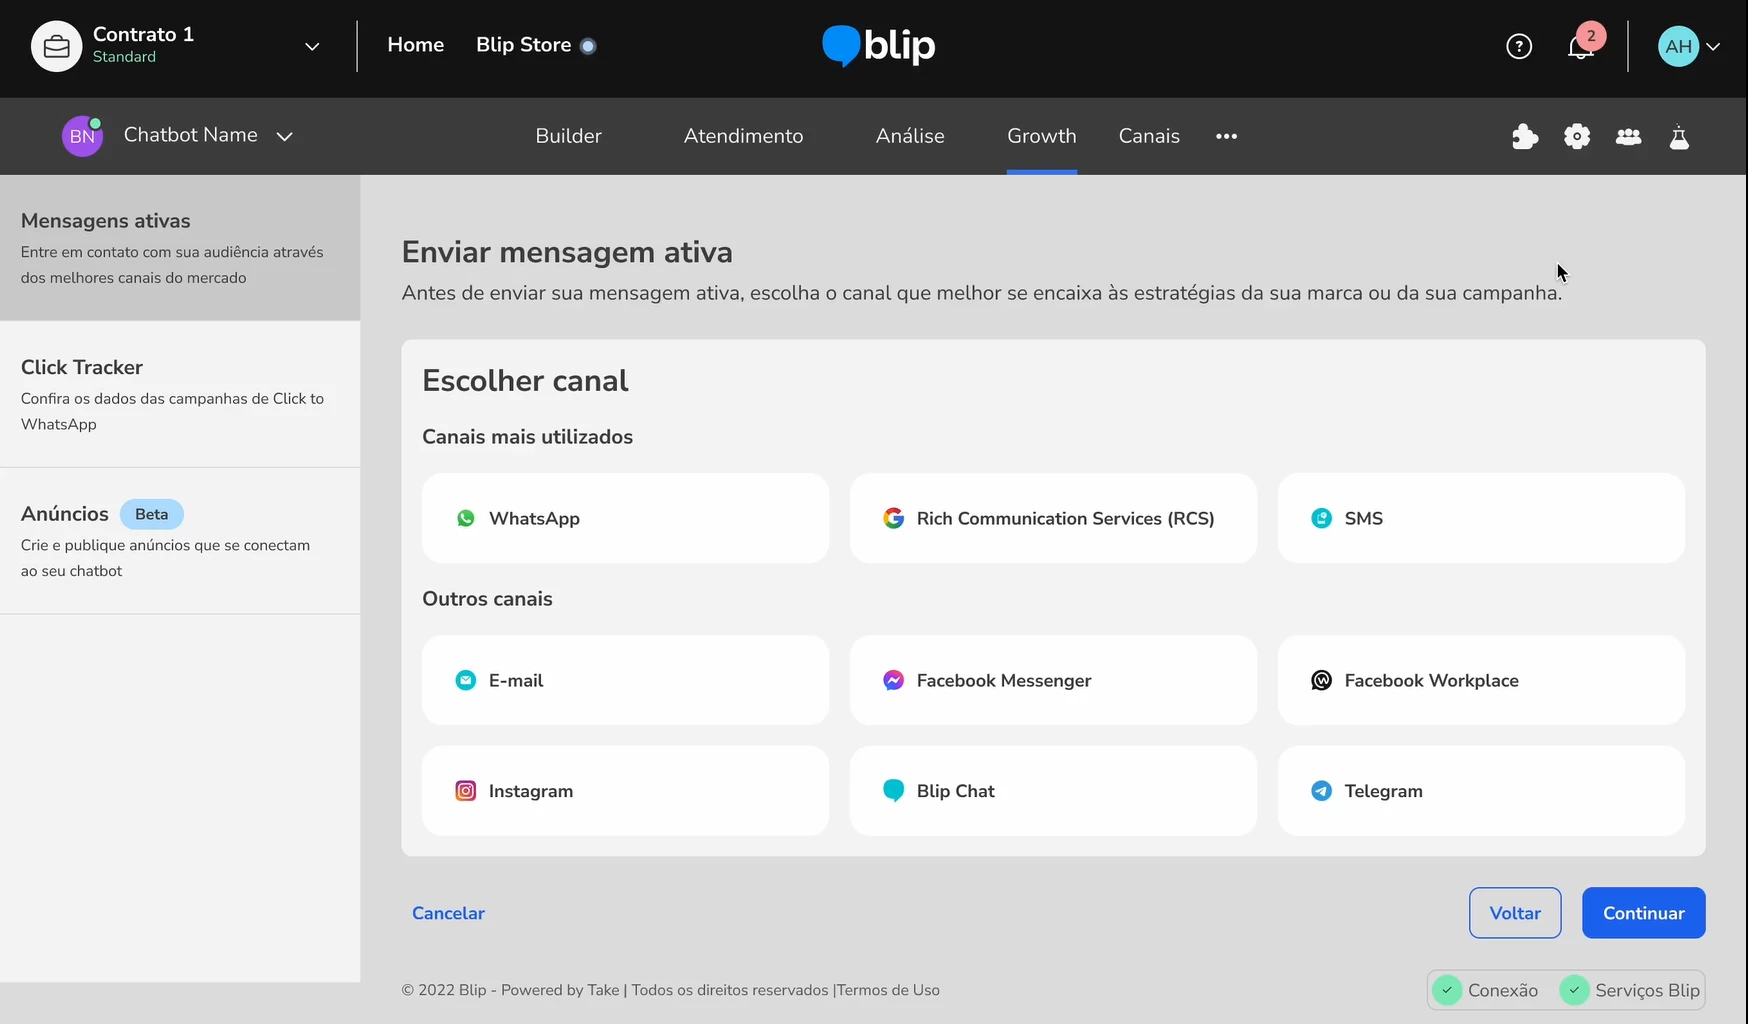Click the Conexão status check icon
Screen dimensions: 1748x1024
1447,990
